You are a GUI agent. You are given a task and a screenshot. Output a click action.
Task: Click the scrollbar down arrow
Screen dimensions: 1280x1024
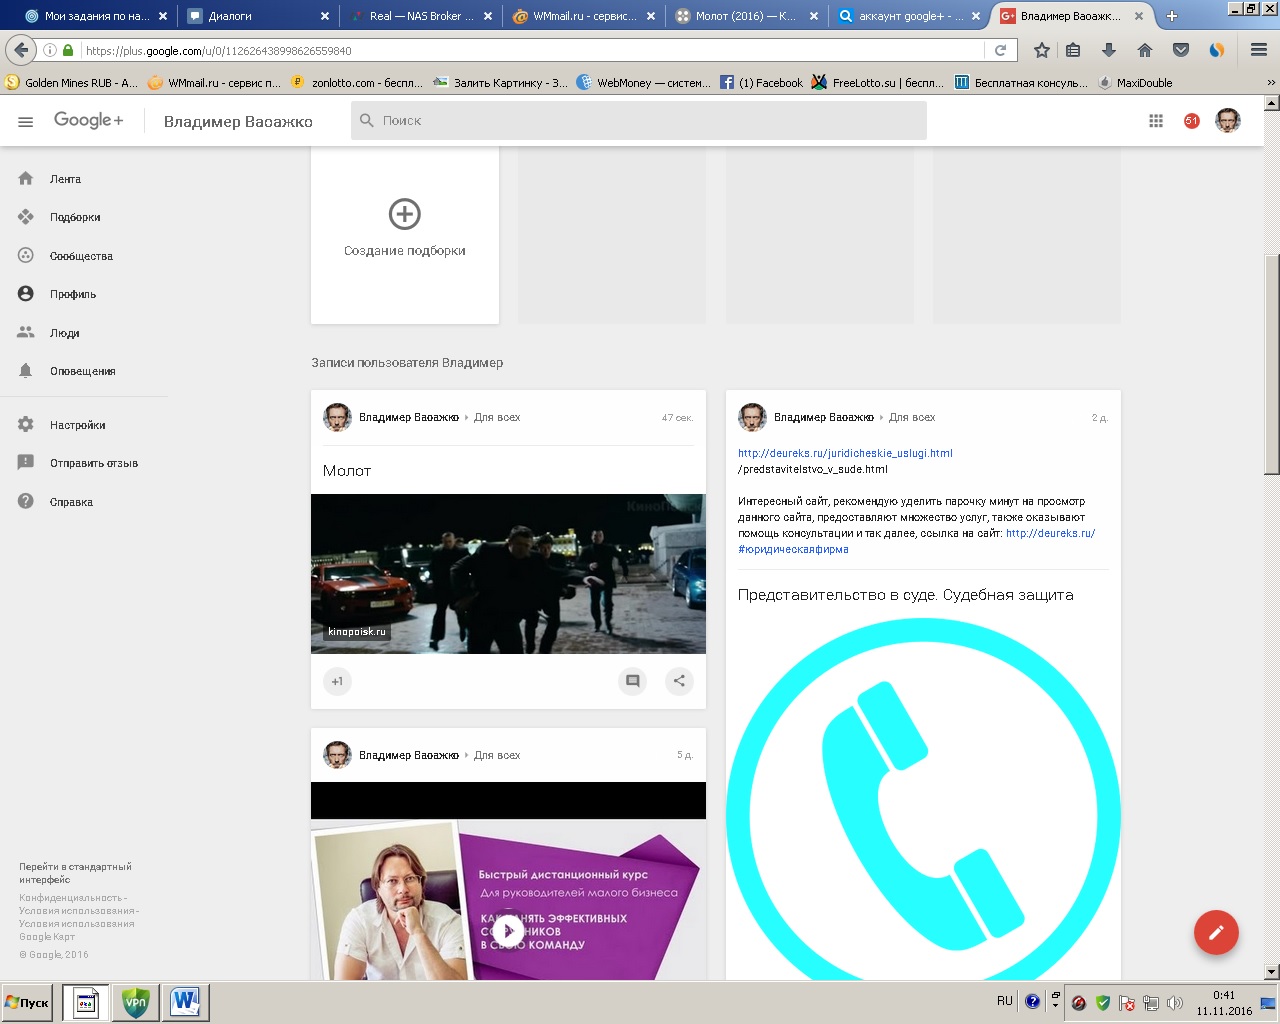(1272, 972)
